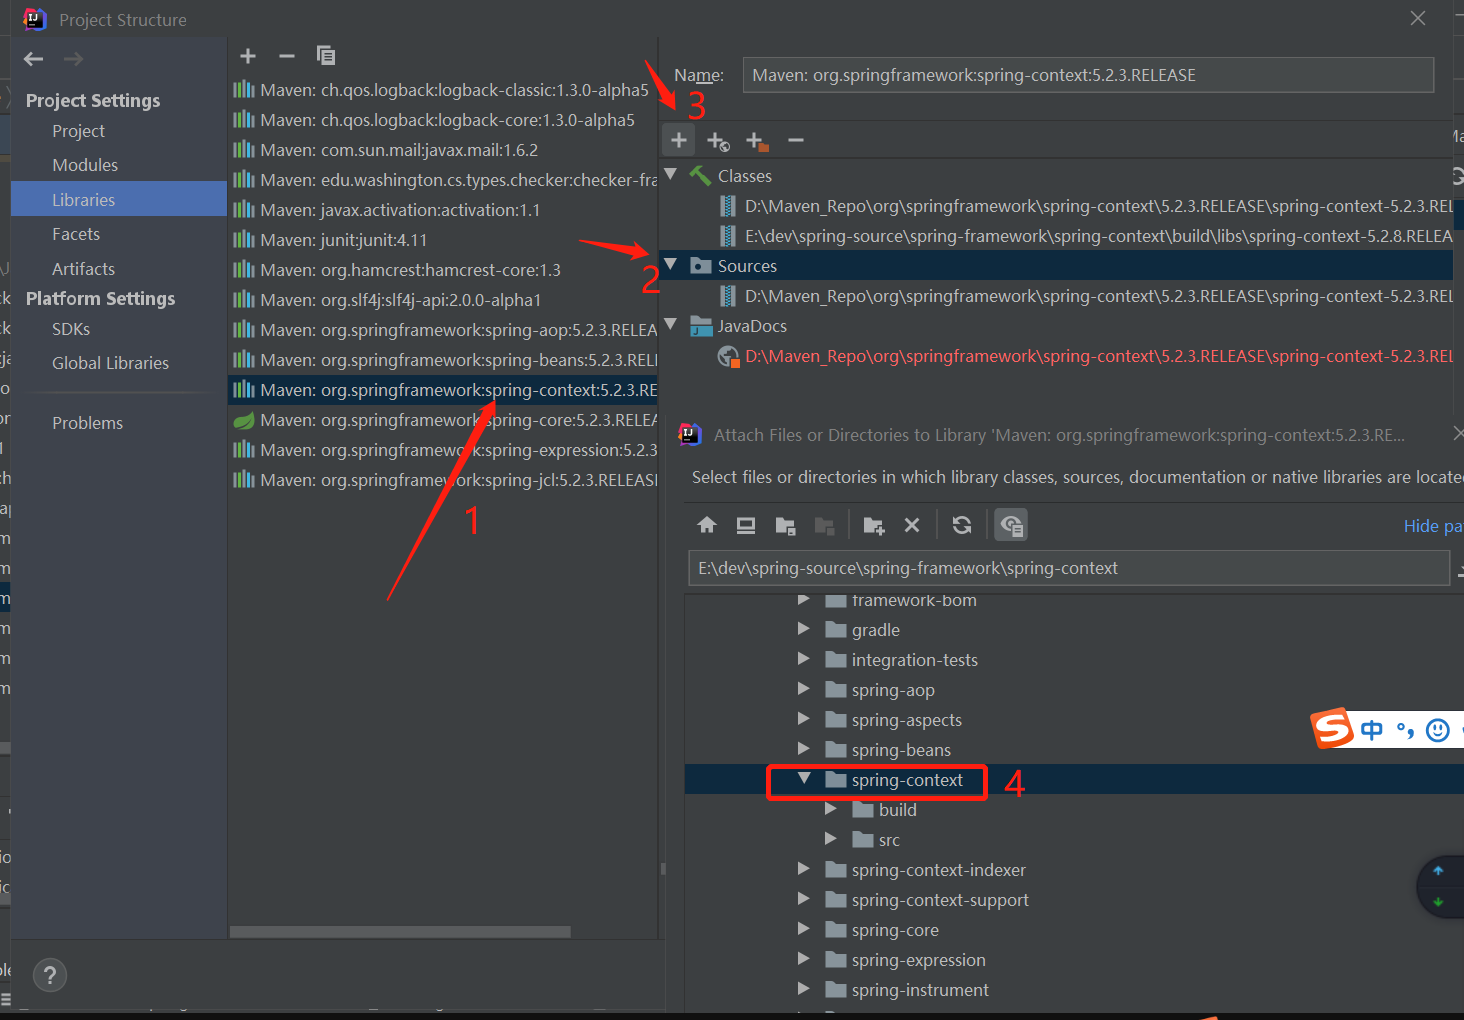Copy the selected library

(326, 56)
